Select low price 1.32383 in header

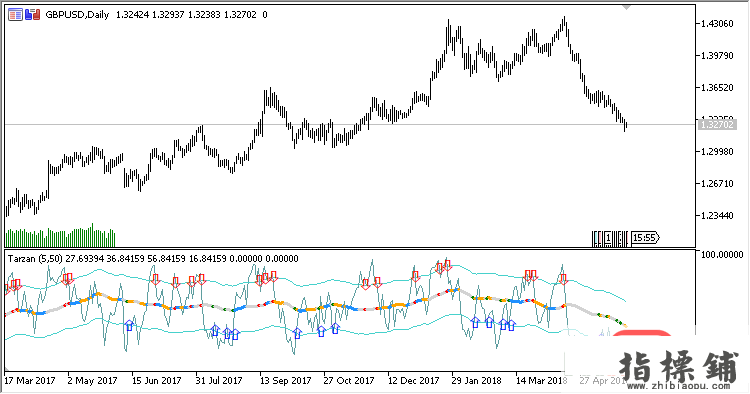pyautogui.click(x=204, y=15)
